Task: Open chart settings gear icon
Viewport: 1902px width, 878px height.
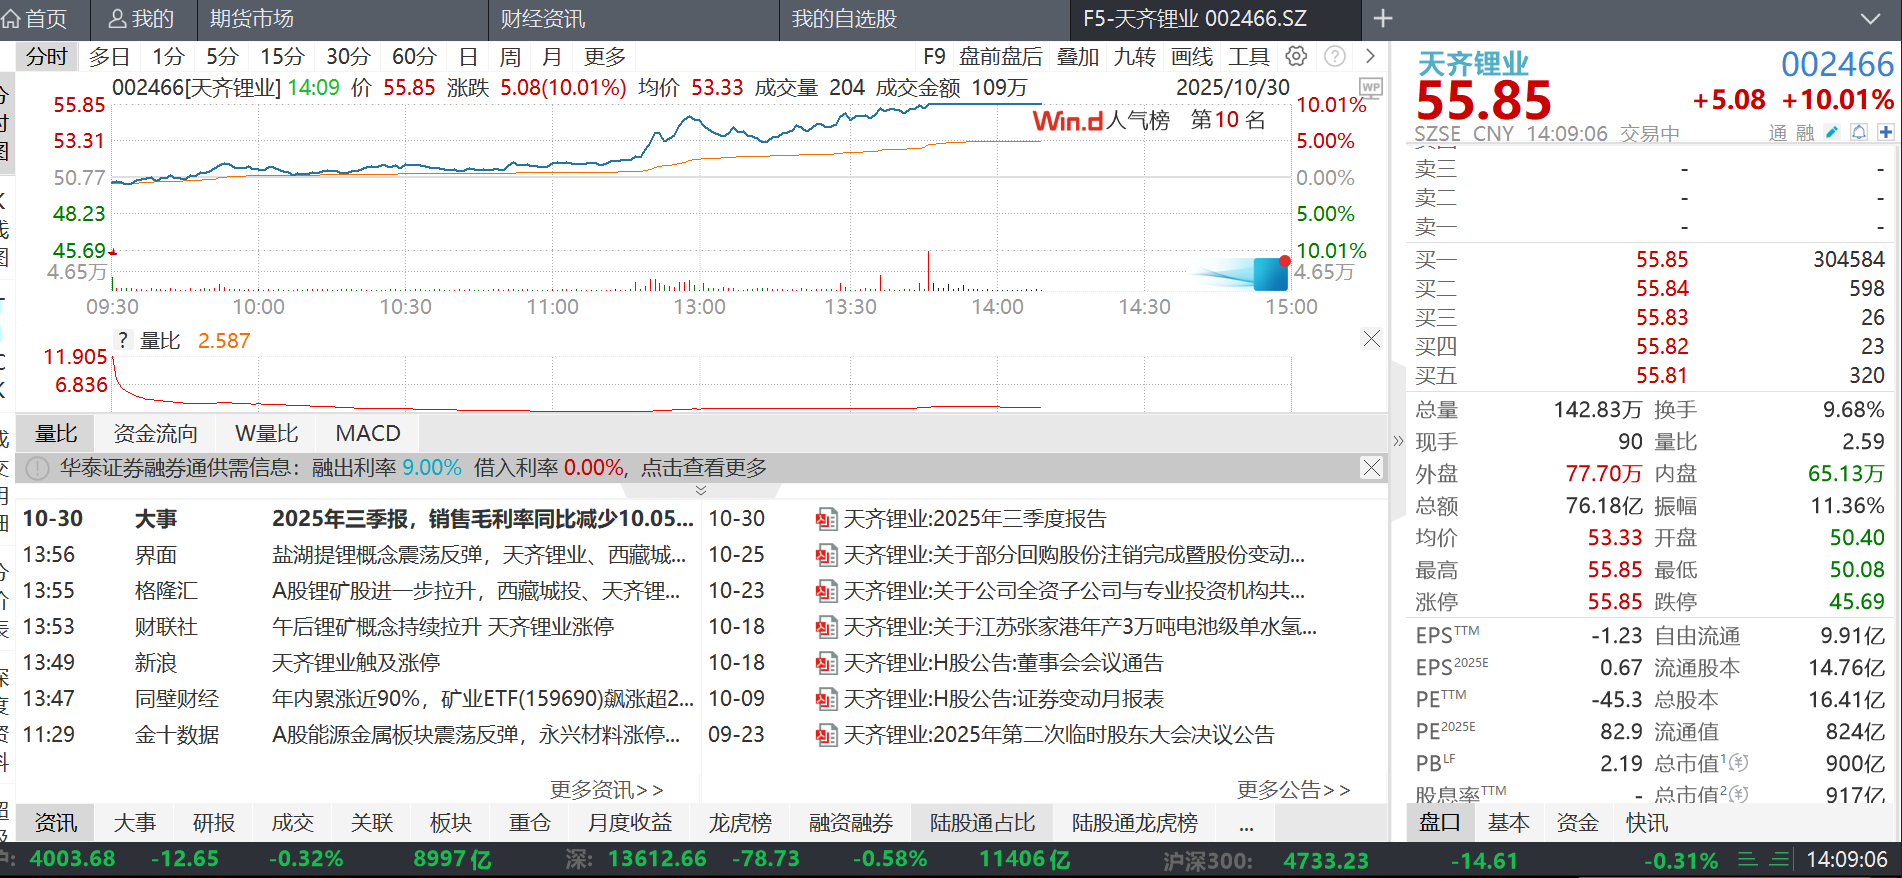Action: click(1296, 56)
